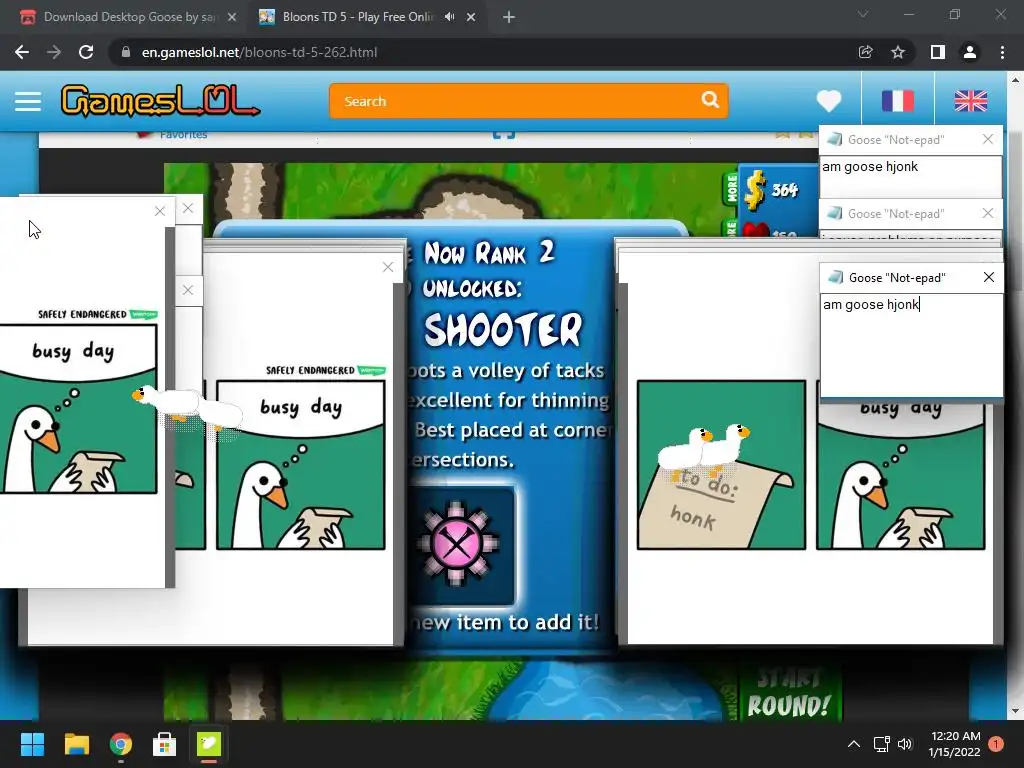The width and height of the screenshot is (1024, 768).
Task: Open the tab search chevron
Action: click(863, 14)
